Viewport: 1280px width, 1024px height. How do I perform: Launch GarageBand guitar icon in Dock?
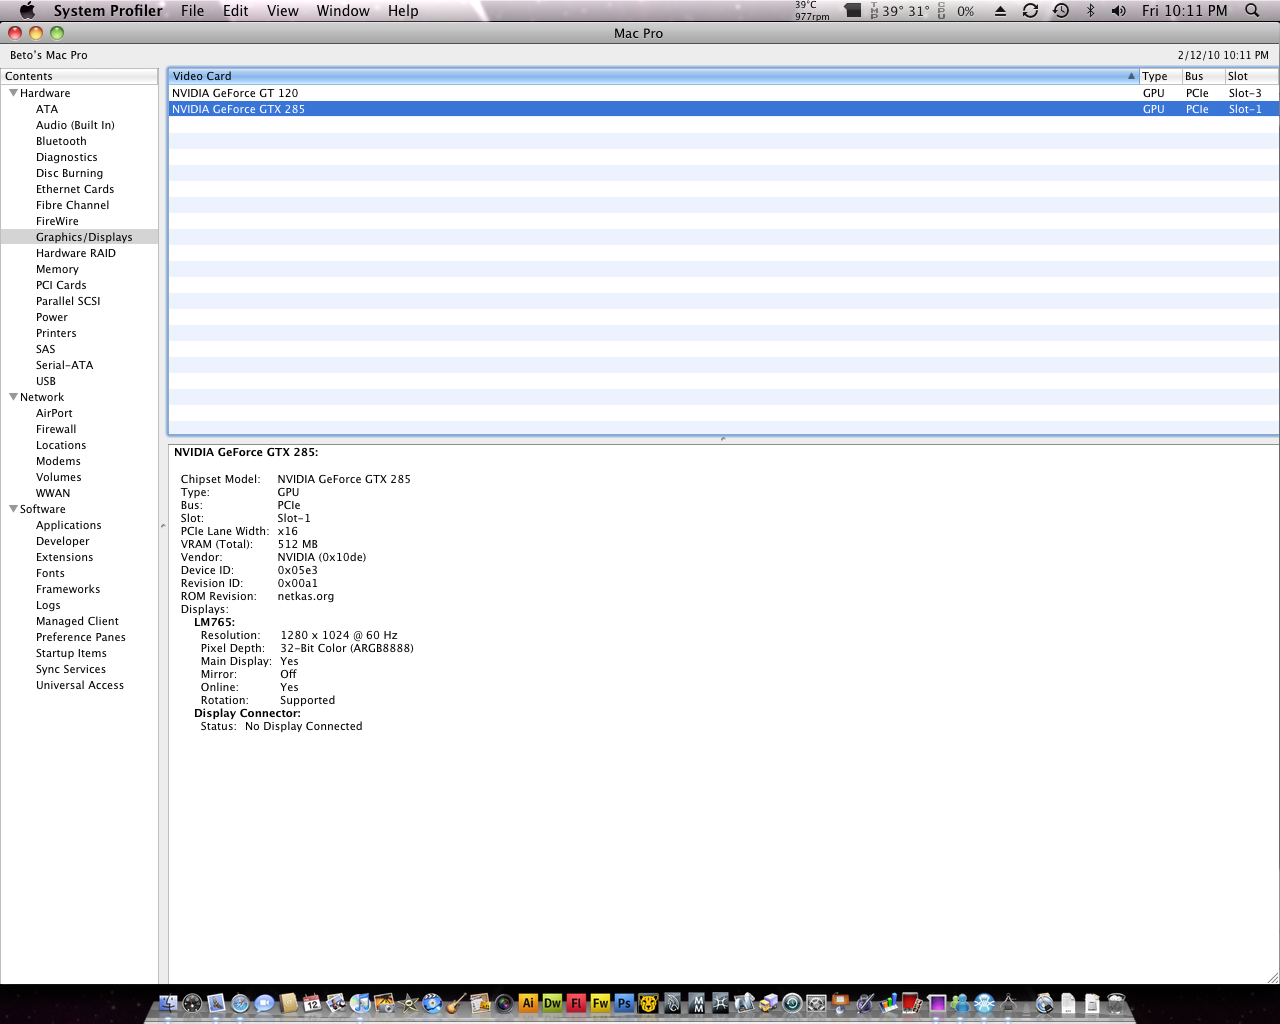[457, 1003]
